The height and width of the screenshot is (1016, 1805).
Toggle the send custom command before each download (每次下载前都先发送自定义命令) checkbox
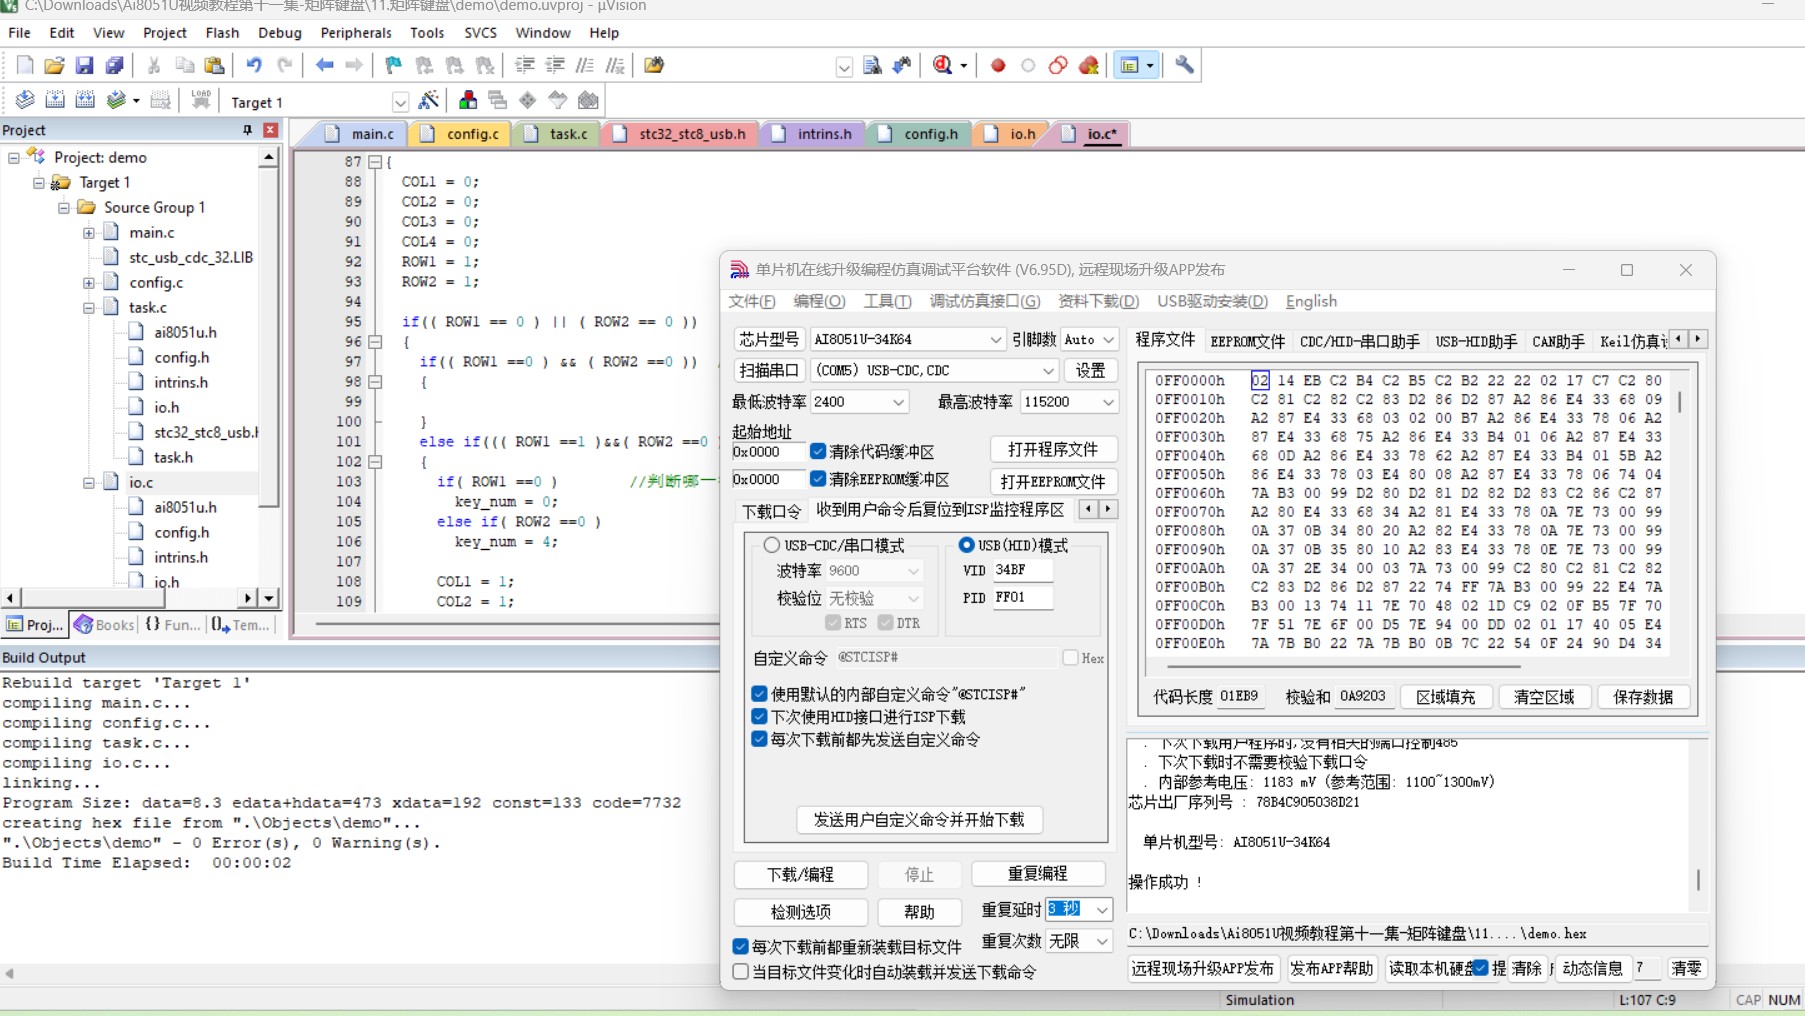click(759, 739)
